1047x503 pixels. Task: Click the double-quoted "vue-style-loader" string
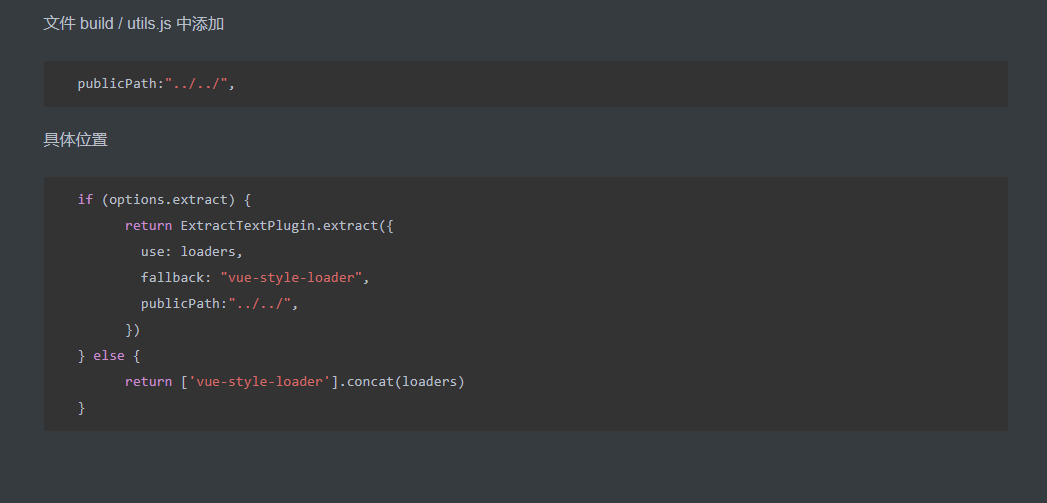(x=291, y=278)
